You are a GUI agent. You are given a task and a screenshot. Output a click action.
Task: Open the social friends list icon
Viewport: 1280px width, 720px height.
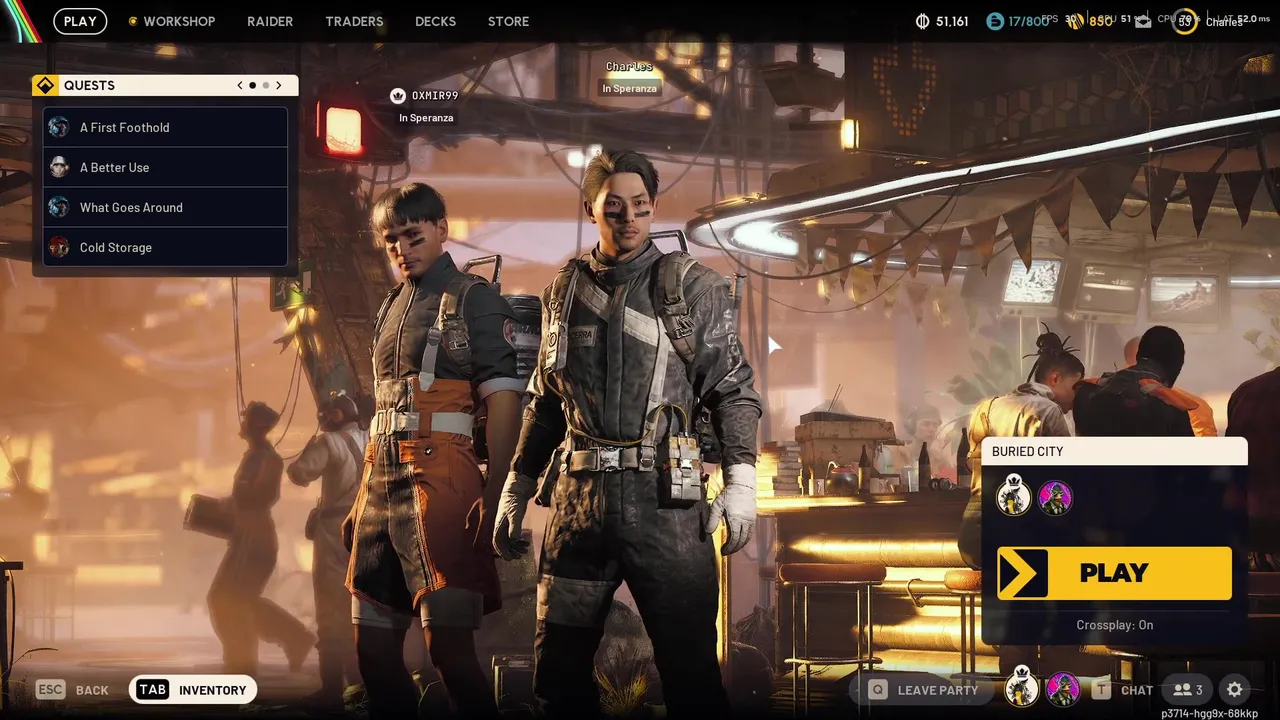click(x=1188, y=690)
